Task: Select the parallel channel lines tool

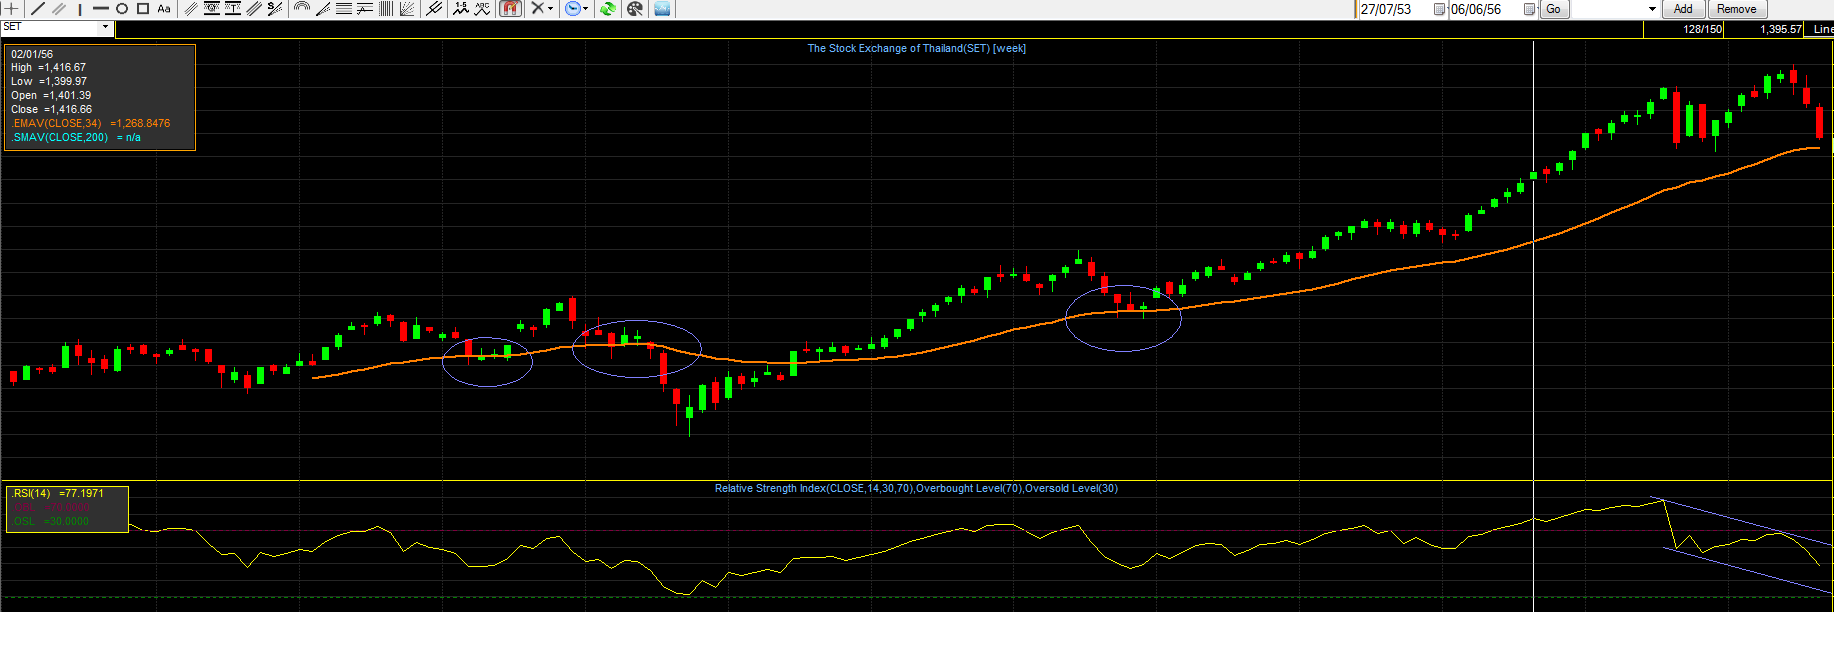Action: [x=190, y=9]
